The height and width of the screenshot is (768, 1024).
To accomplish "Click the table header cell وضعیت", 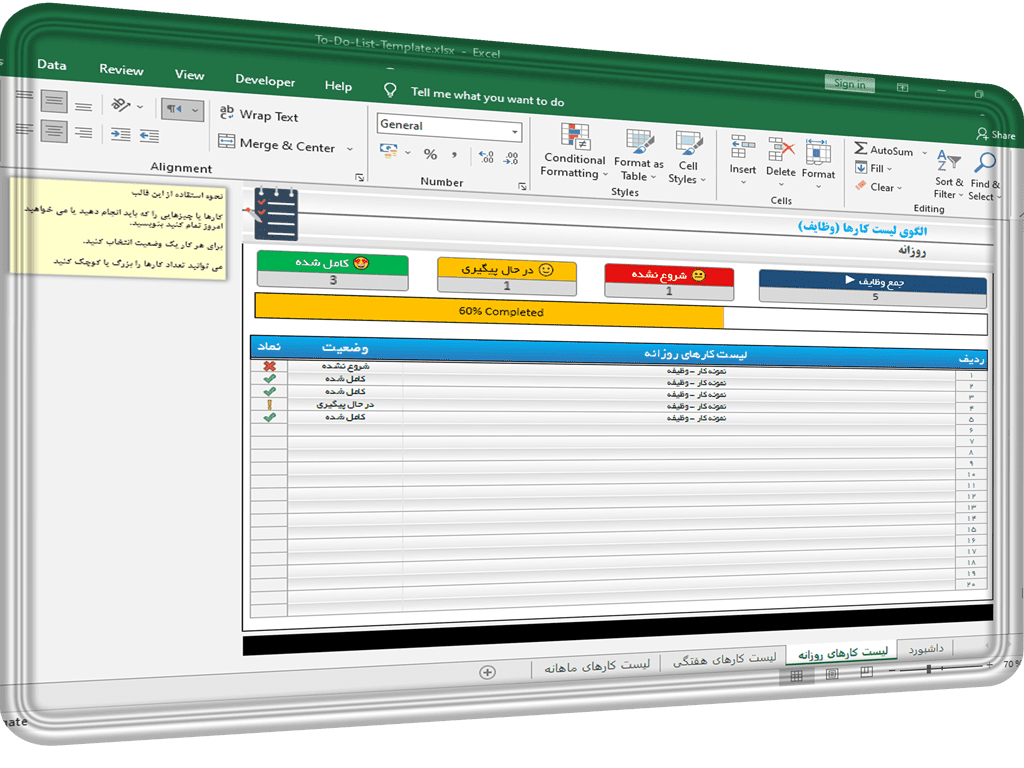I will tap(344, 347).
